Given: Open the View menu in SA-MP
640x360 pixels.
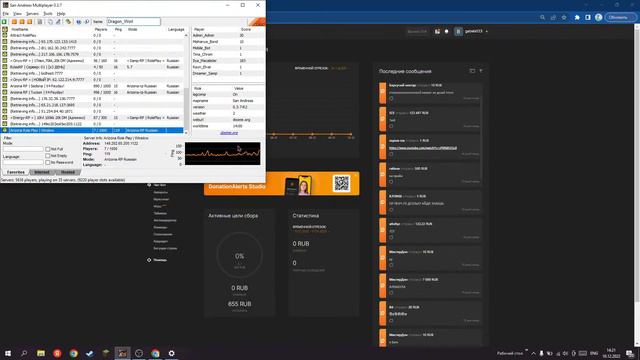Looking at the screenshot, I should click(17, 14).
